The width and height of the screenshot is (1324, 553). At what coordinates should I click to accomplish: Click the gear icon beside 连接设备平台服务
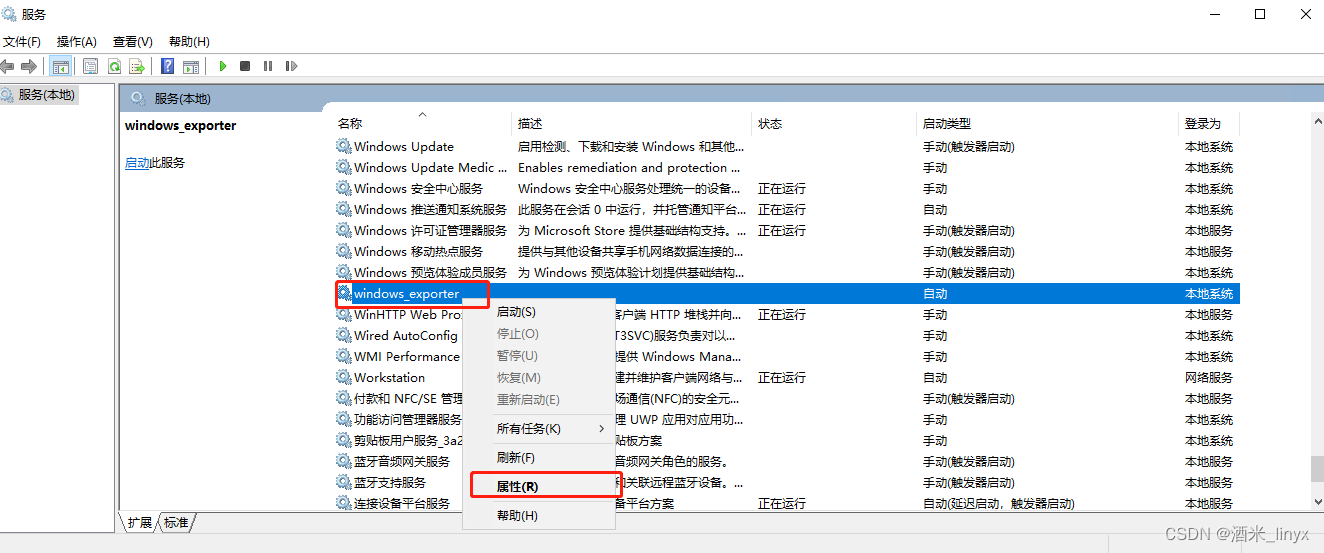coord(344,503)
